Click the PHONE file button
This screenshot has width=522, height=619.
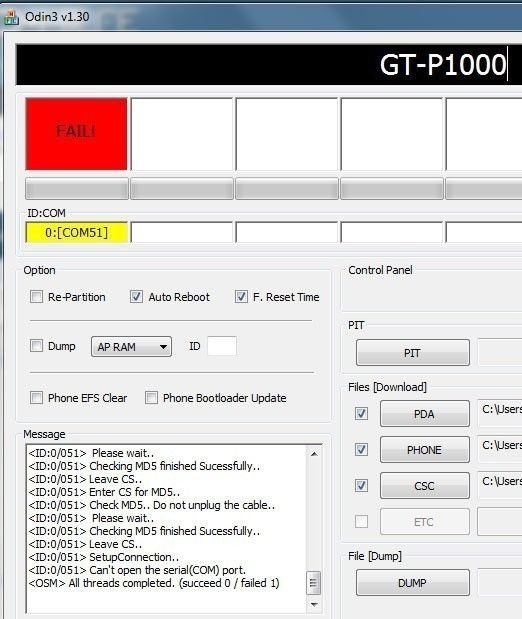tap(424, 450)
